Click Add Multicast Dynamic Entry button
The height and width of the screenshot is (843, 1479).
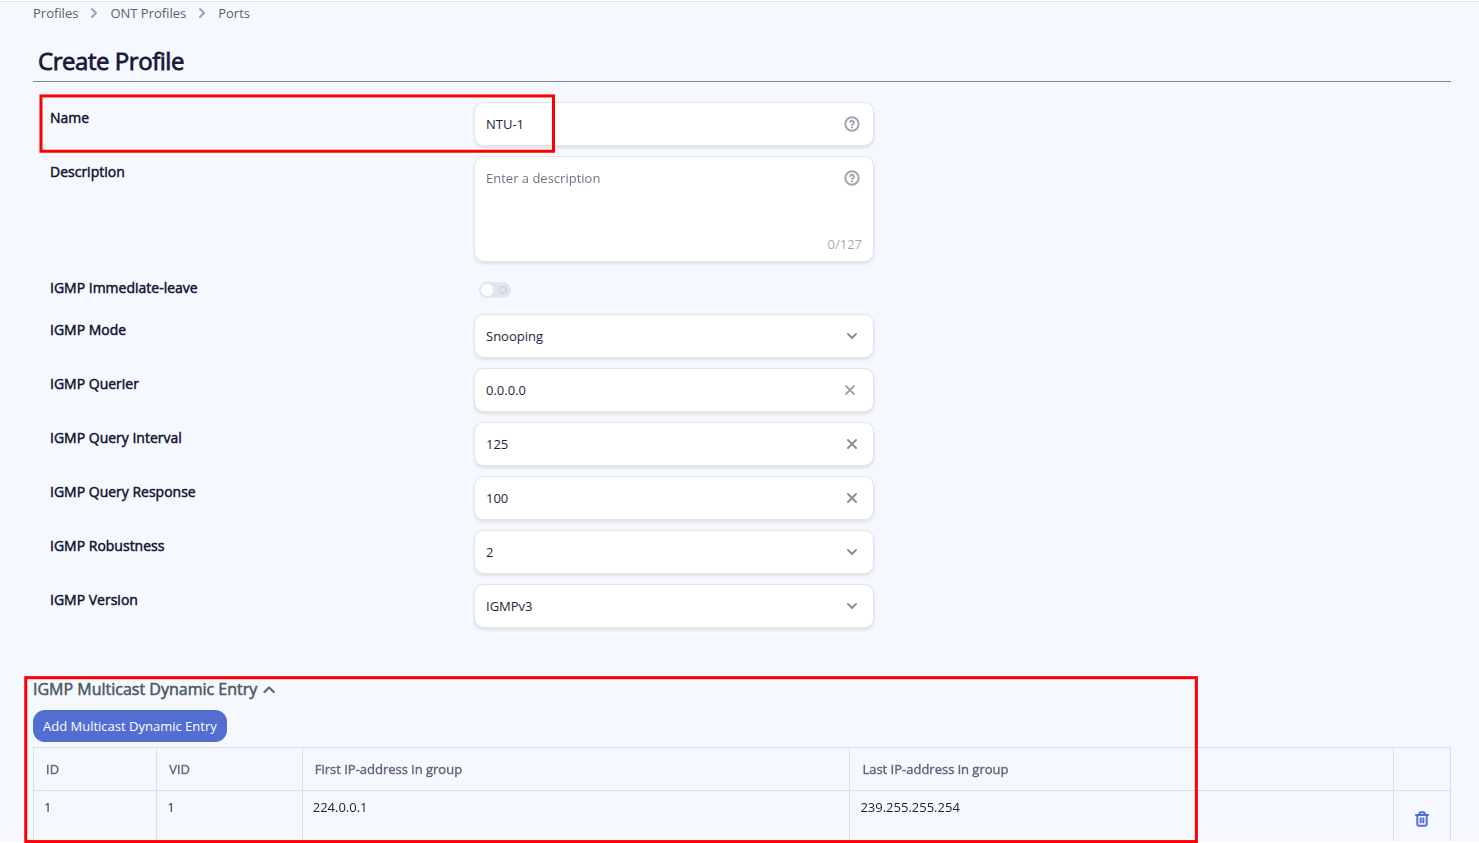coord(130,726)
